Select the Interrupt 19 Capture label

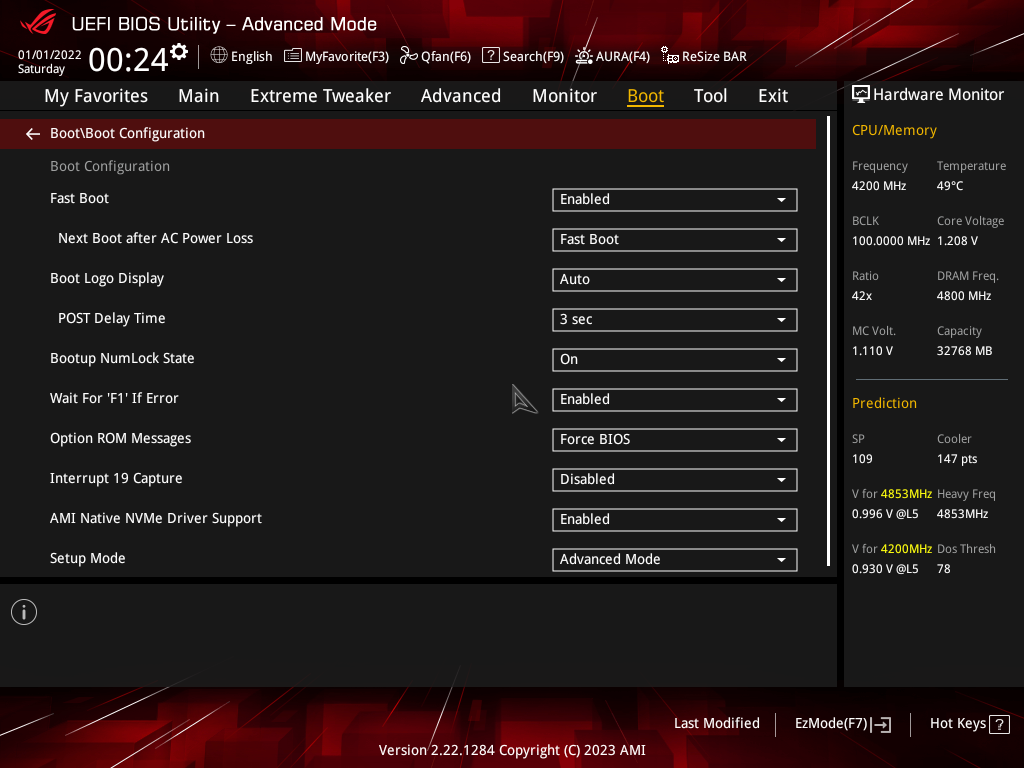(116, 479)
